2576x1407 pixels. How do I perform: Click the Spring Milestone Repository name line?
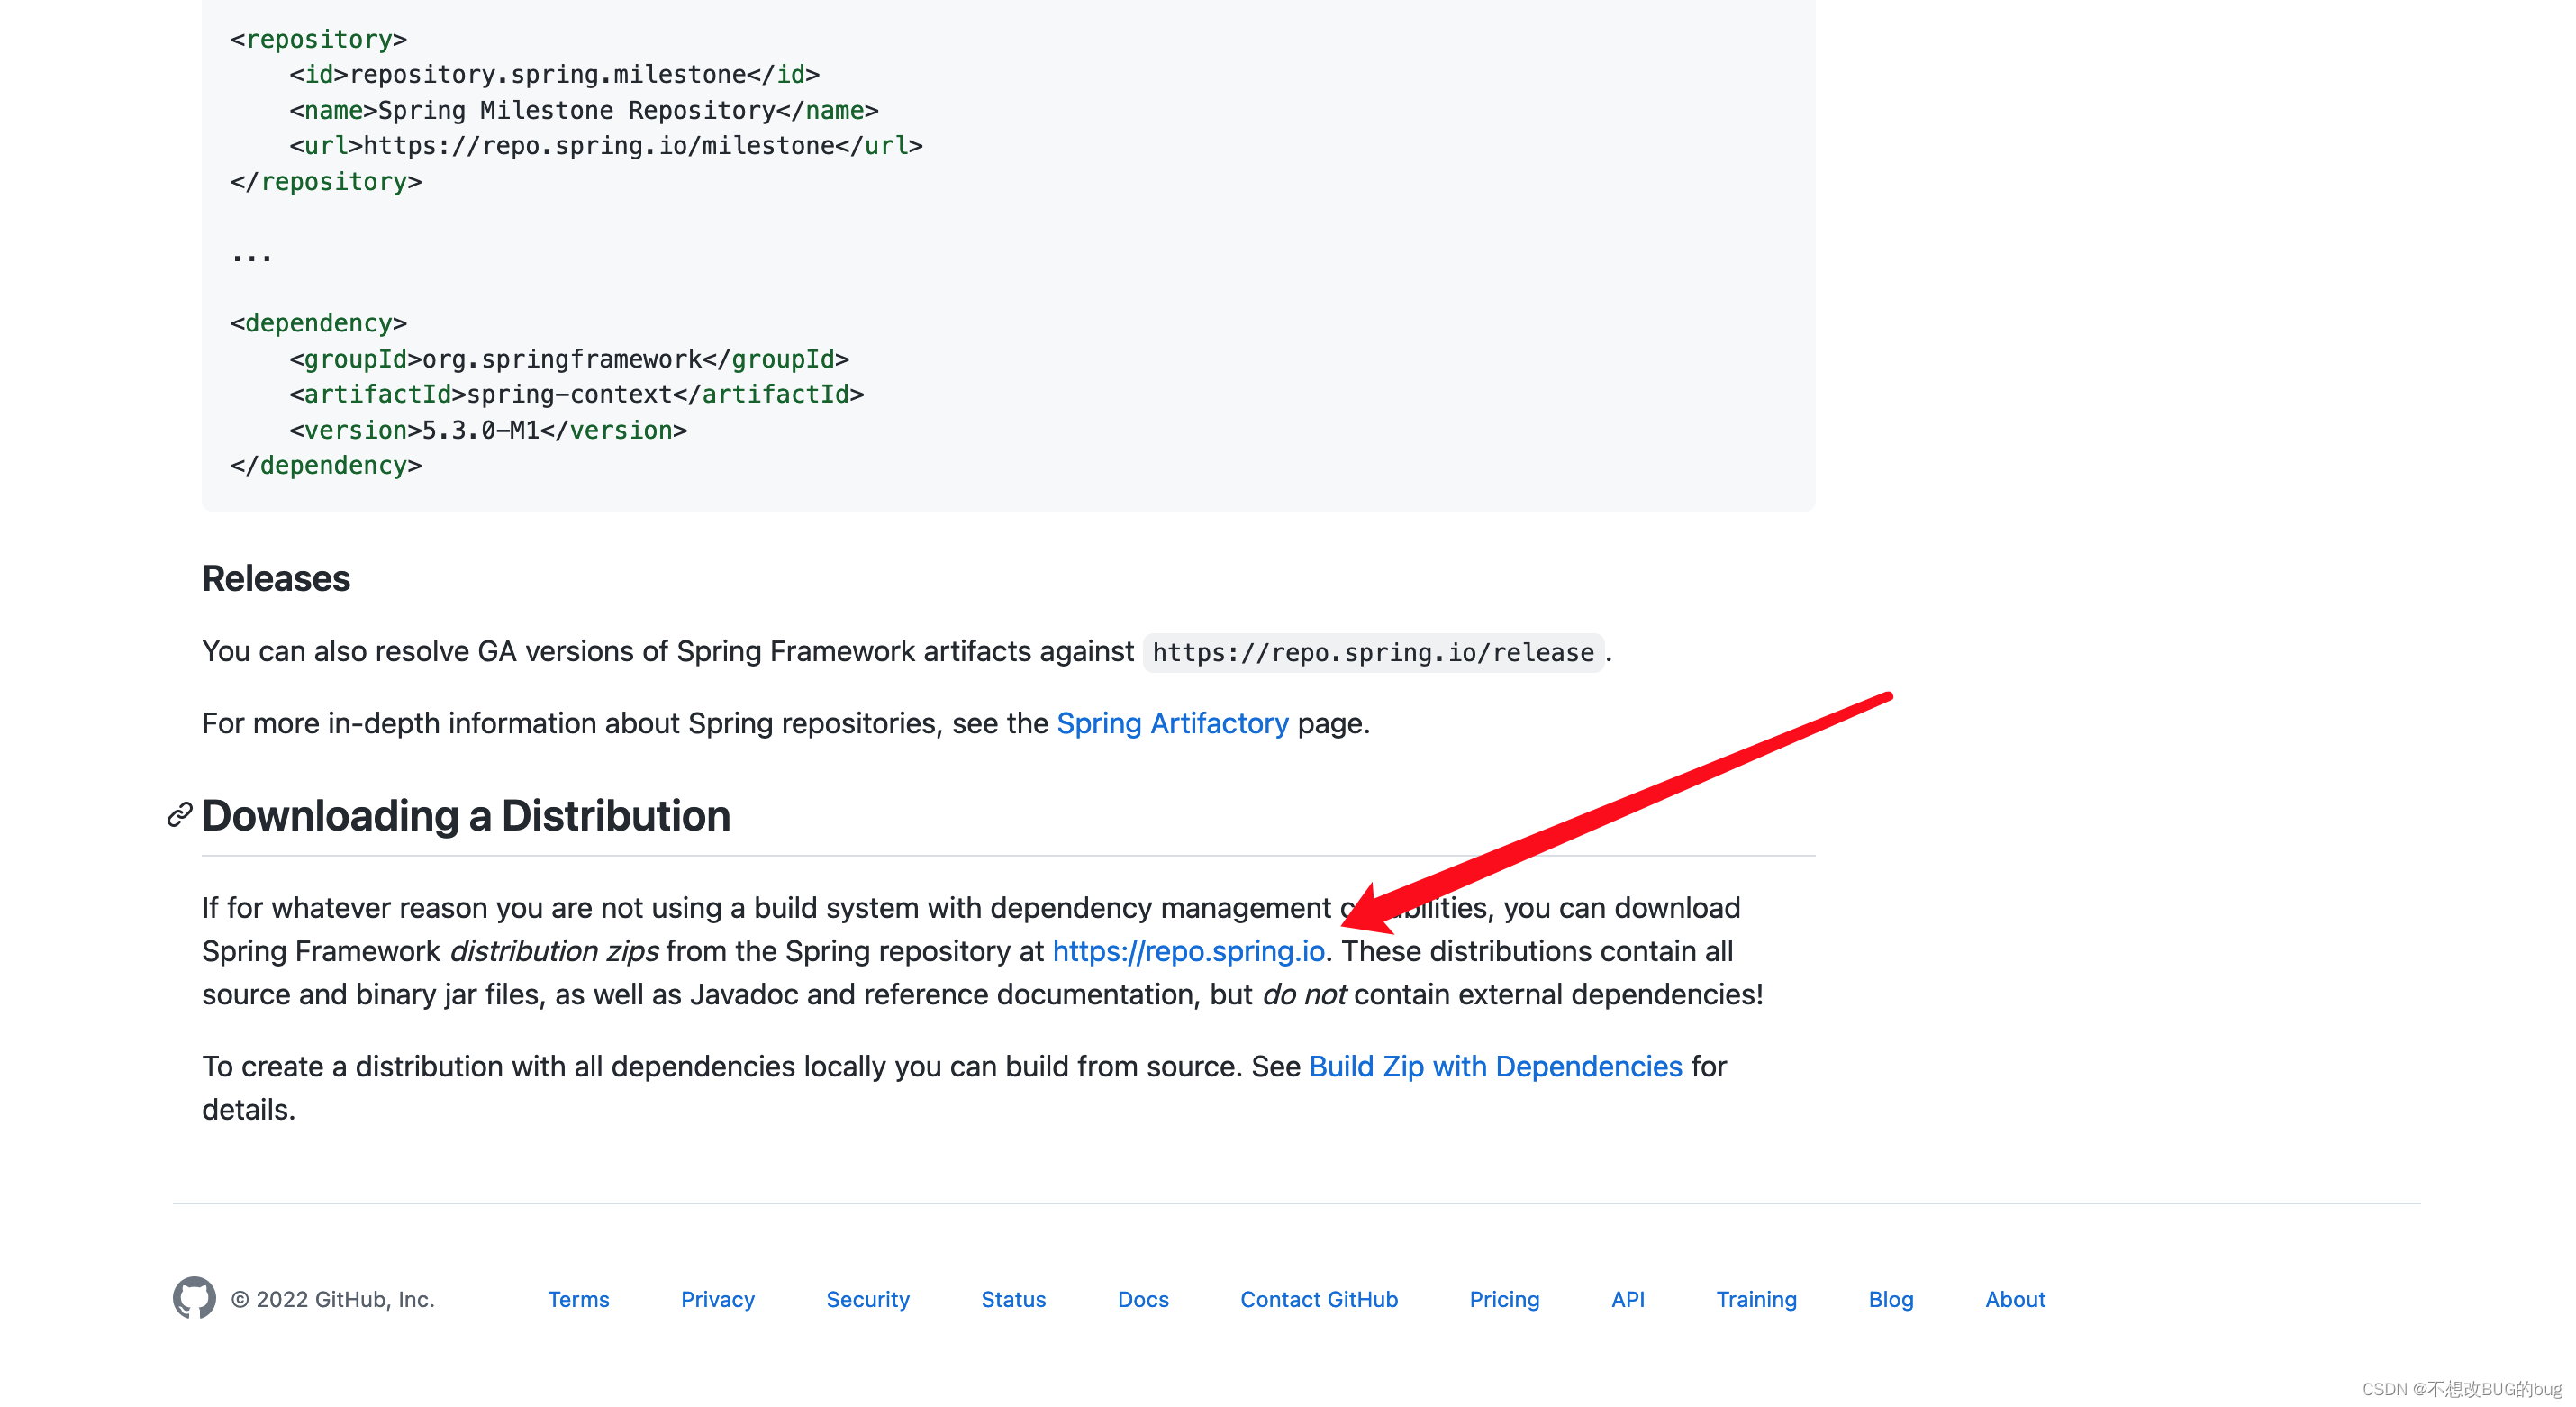tap(584, 110)
